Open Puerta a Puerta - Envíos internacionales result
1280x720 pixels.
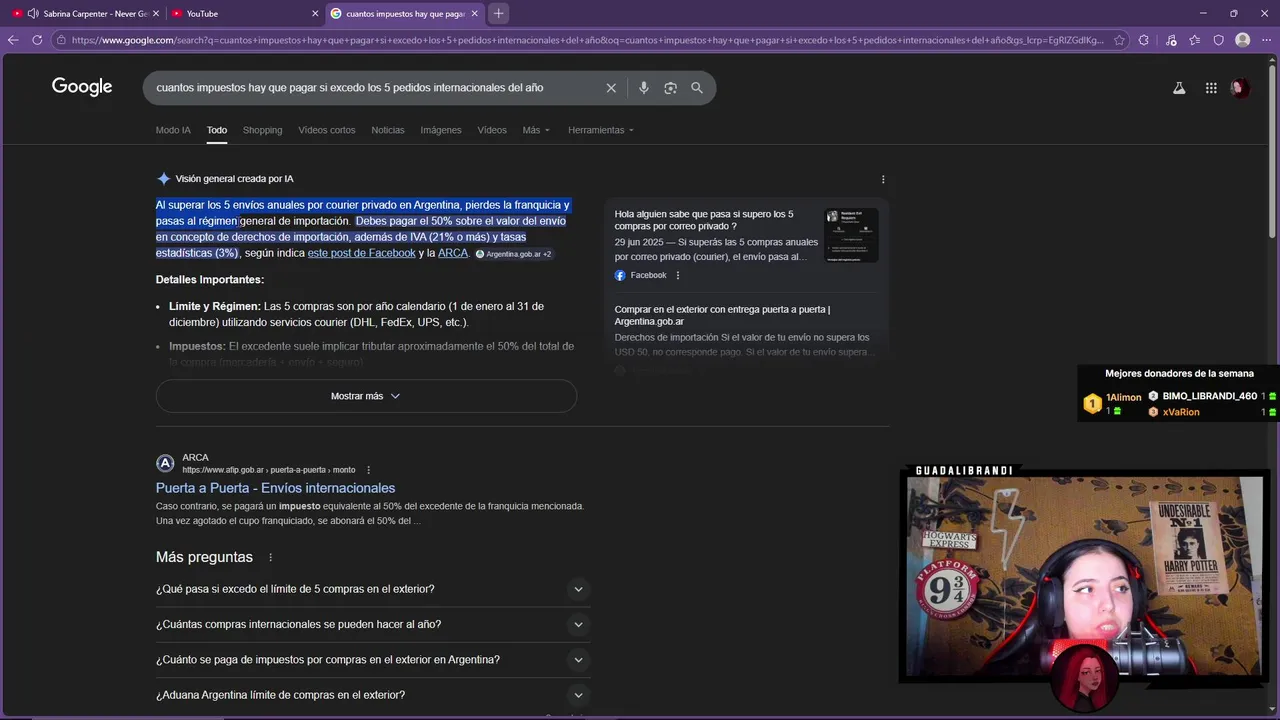275,488
